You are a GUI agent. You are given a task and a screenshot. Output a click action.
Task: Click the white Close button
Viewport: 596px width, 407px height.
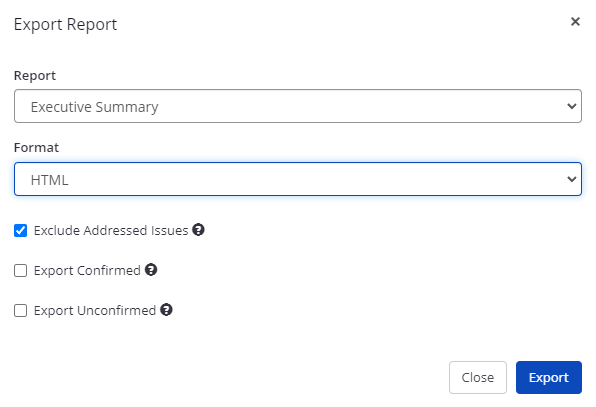[477, 377]
